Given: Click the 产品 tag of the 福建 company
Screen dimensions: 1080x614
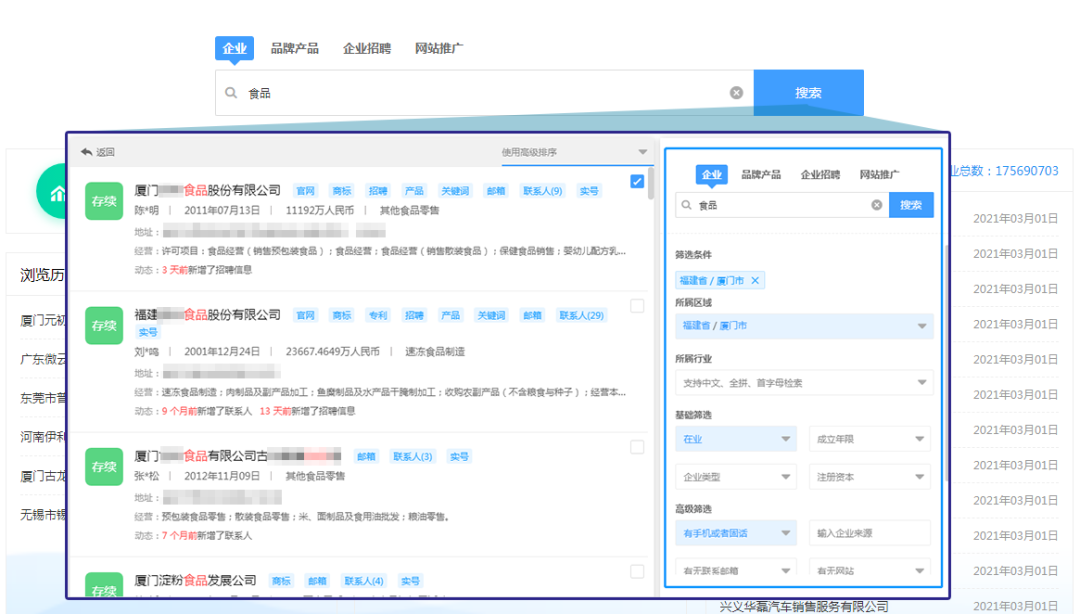Looking at the screenshot, I should click(x=450, y=315).
